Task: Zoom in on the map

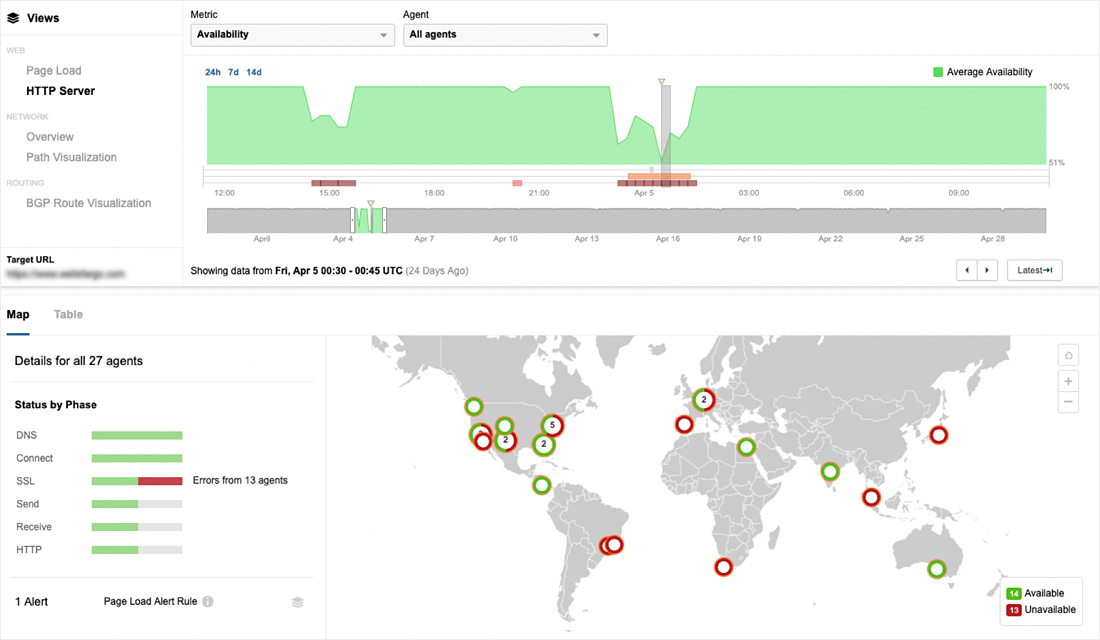Action: pyautogui.click(x=1069, y=381)
